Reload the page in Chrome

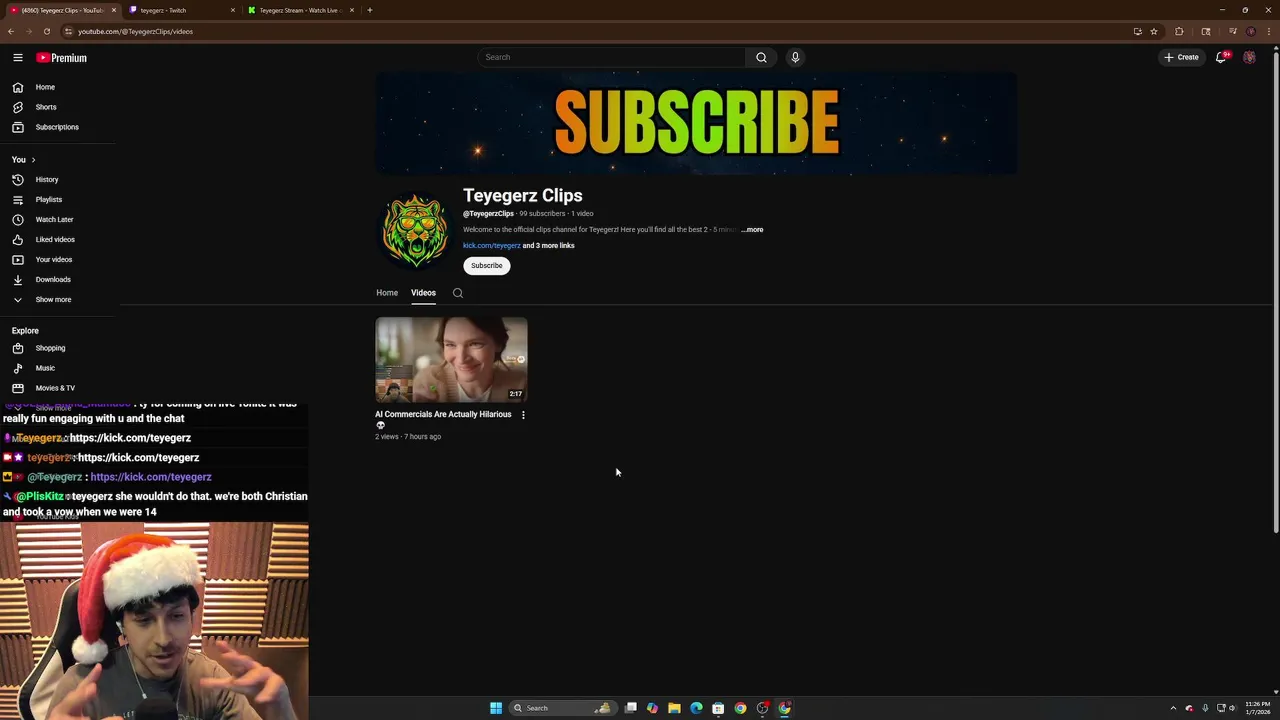click(46, 31)
